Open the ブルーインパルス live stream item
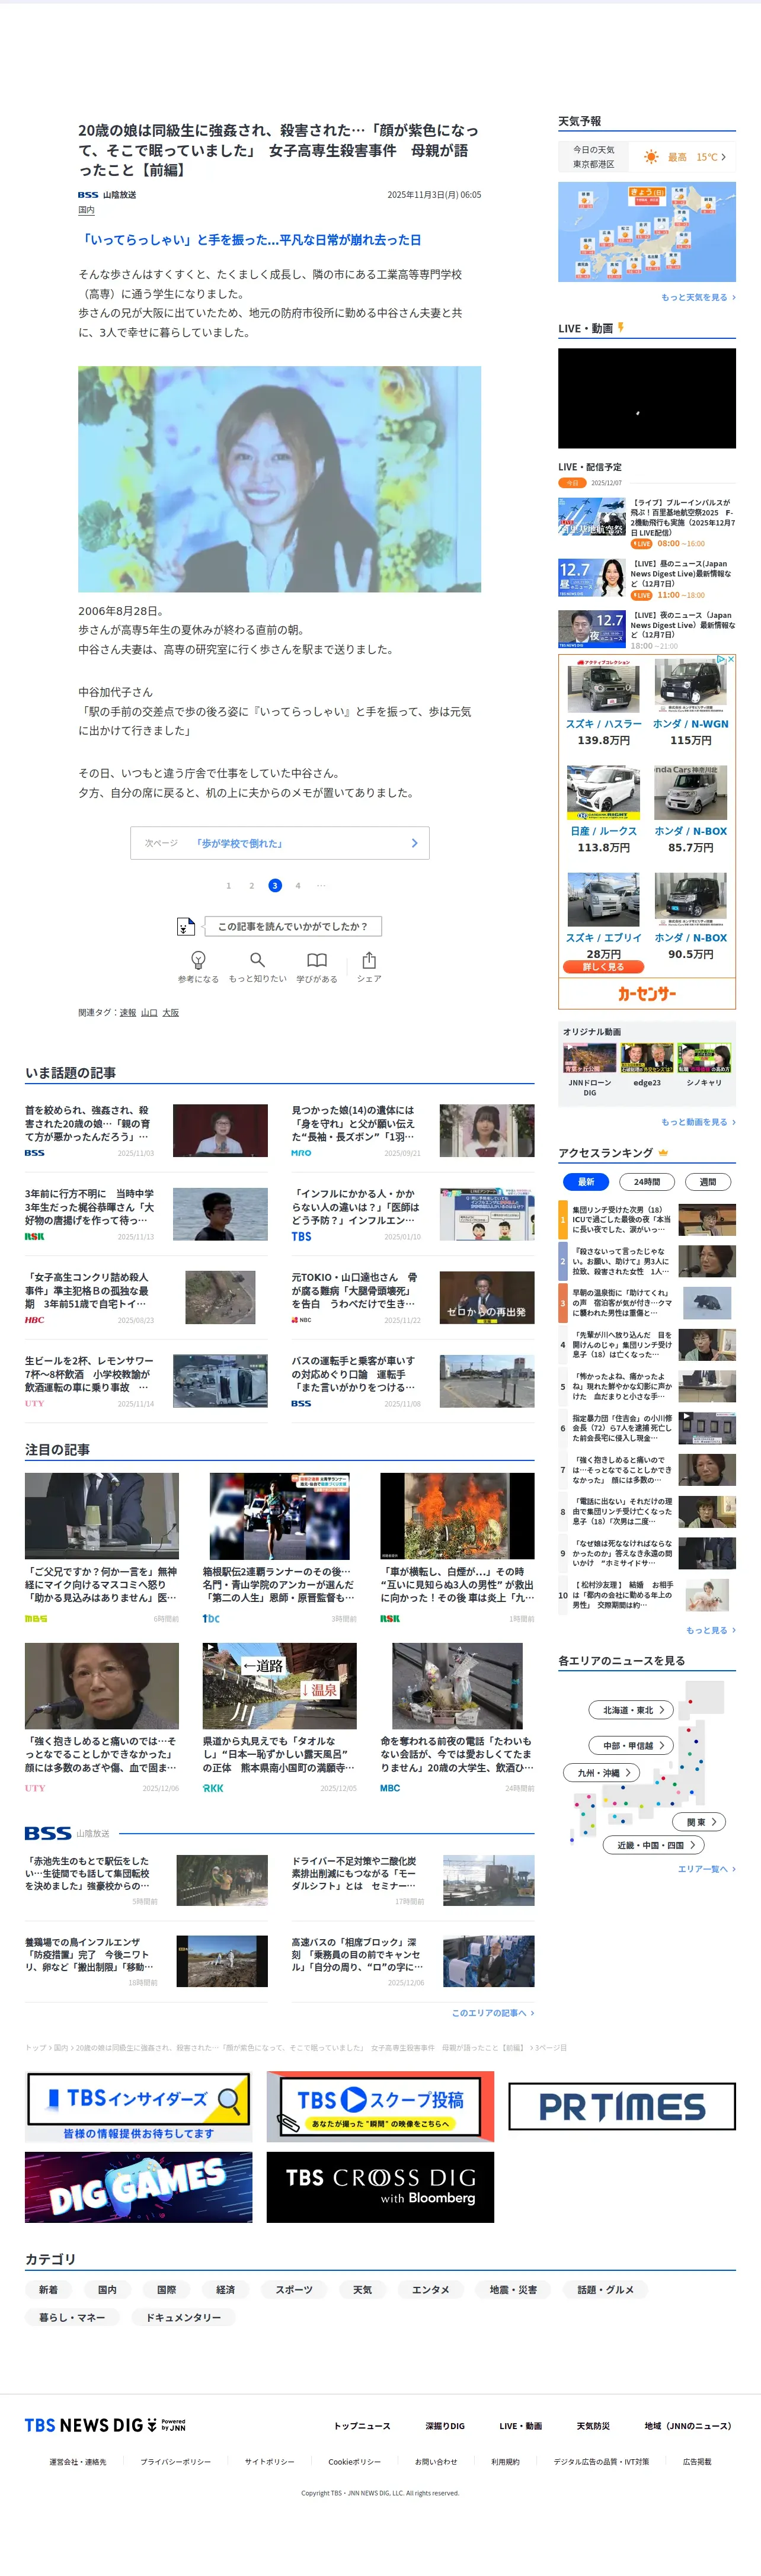The height and width of the screenshot is (2576, 761). point(647,523)
